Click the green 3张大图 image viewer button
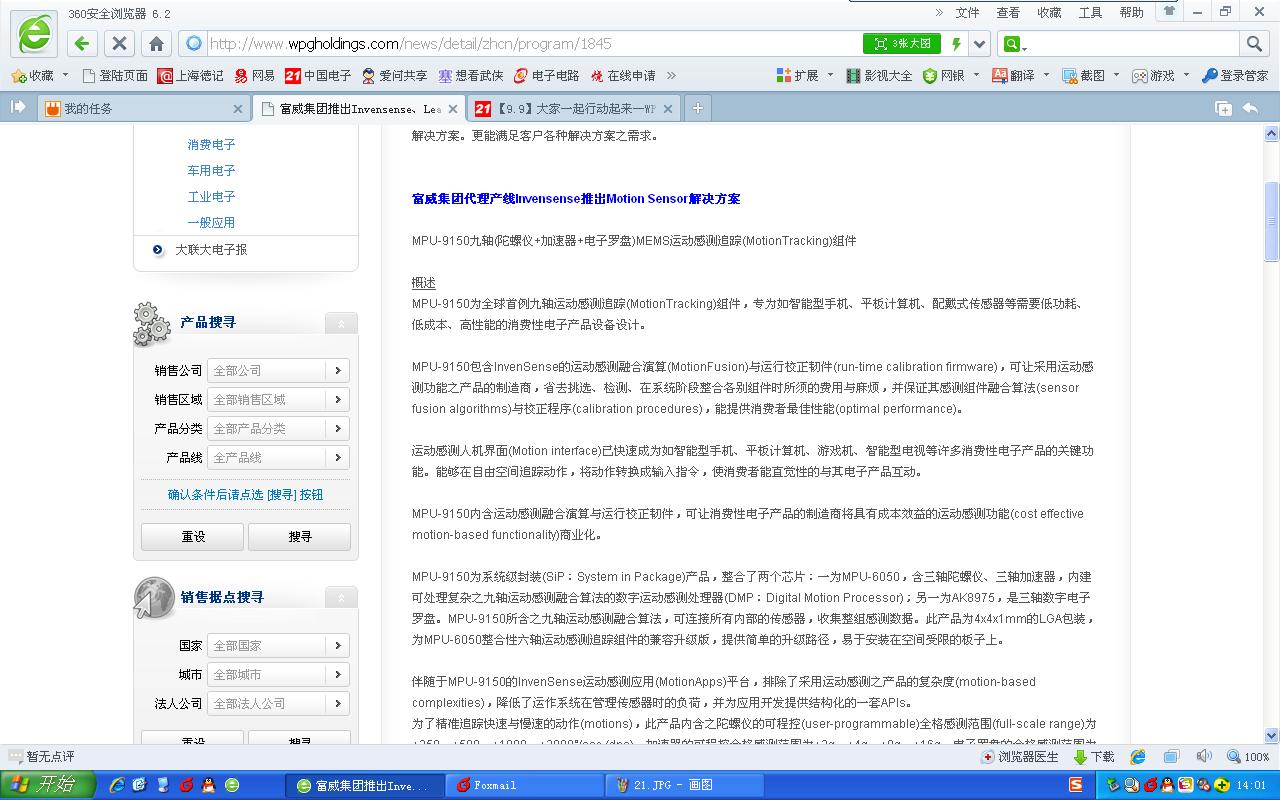The image size is (1280, 800). [x=902, y=44]
